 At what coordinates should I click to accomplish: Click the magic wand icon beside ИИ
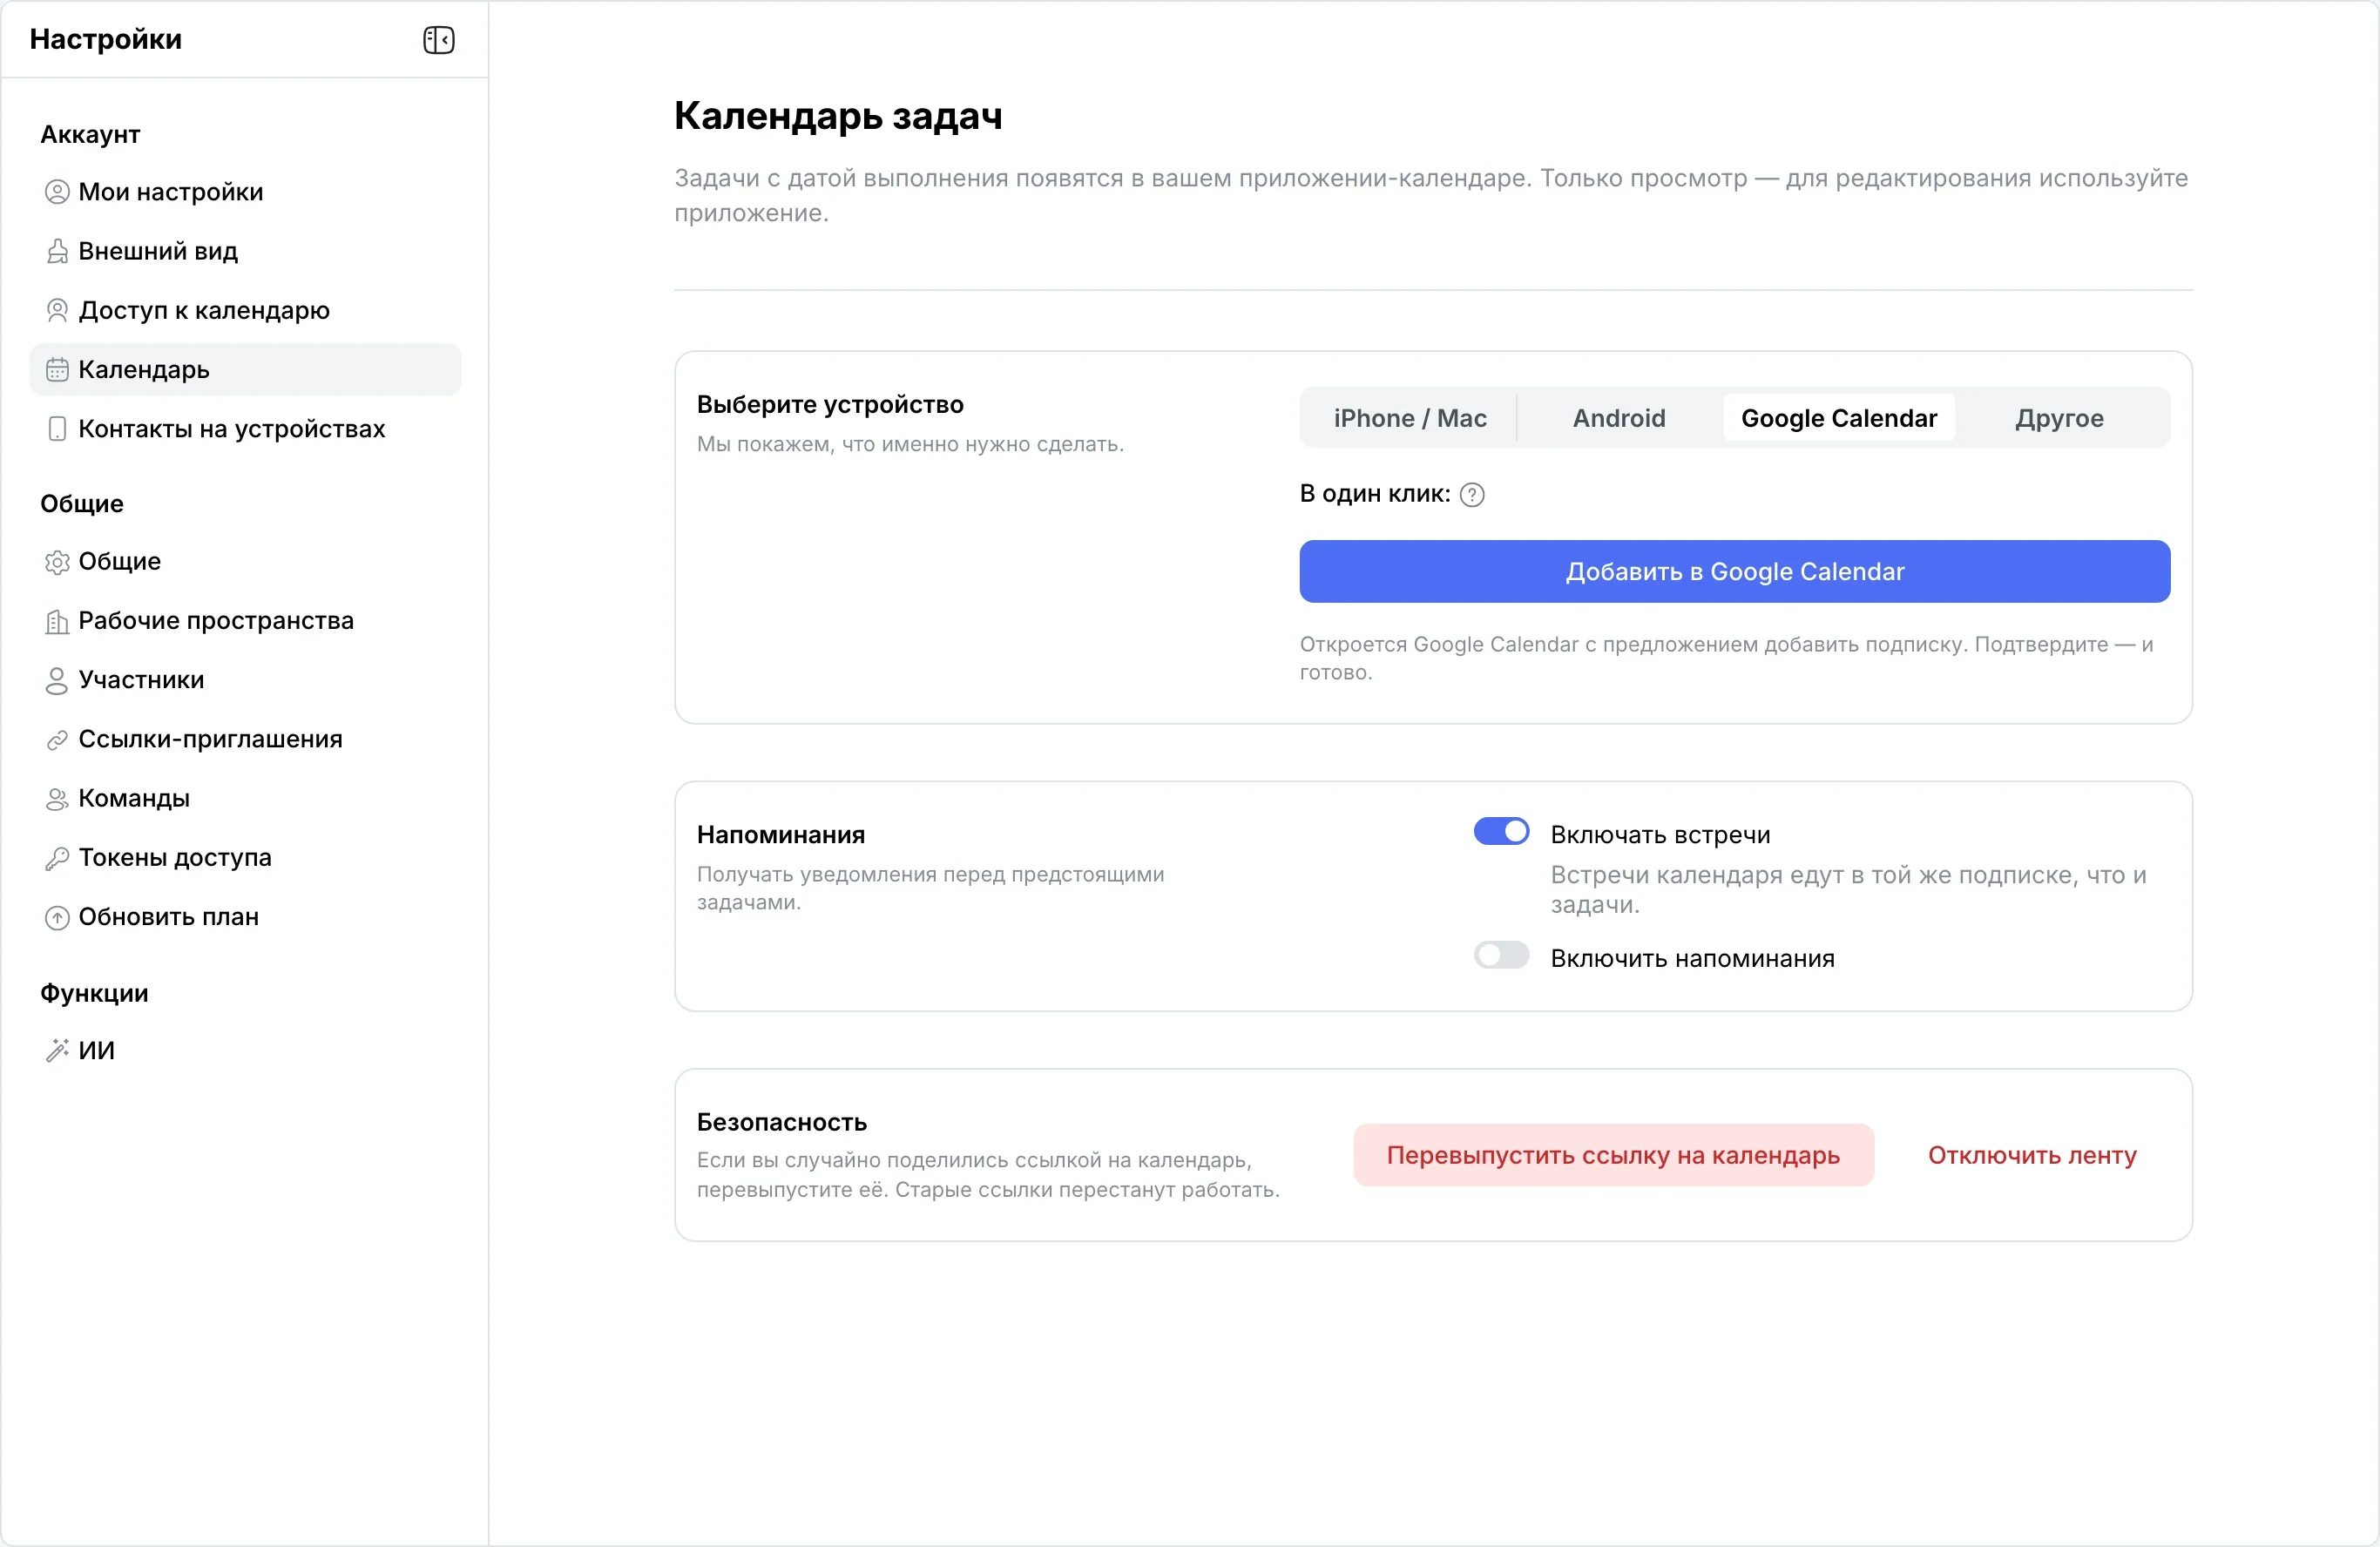tap(57, 1050)
